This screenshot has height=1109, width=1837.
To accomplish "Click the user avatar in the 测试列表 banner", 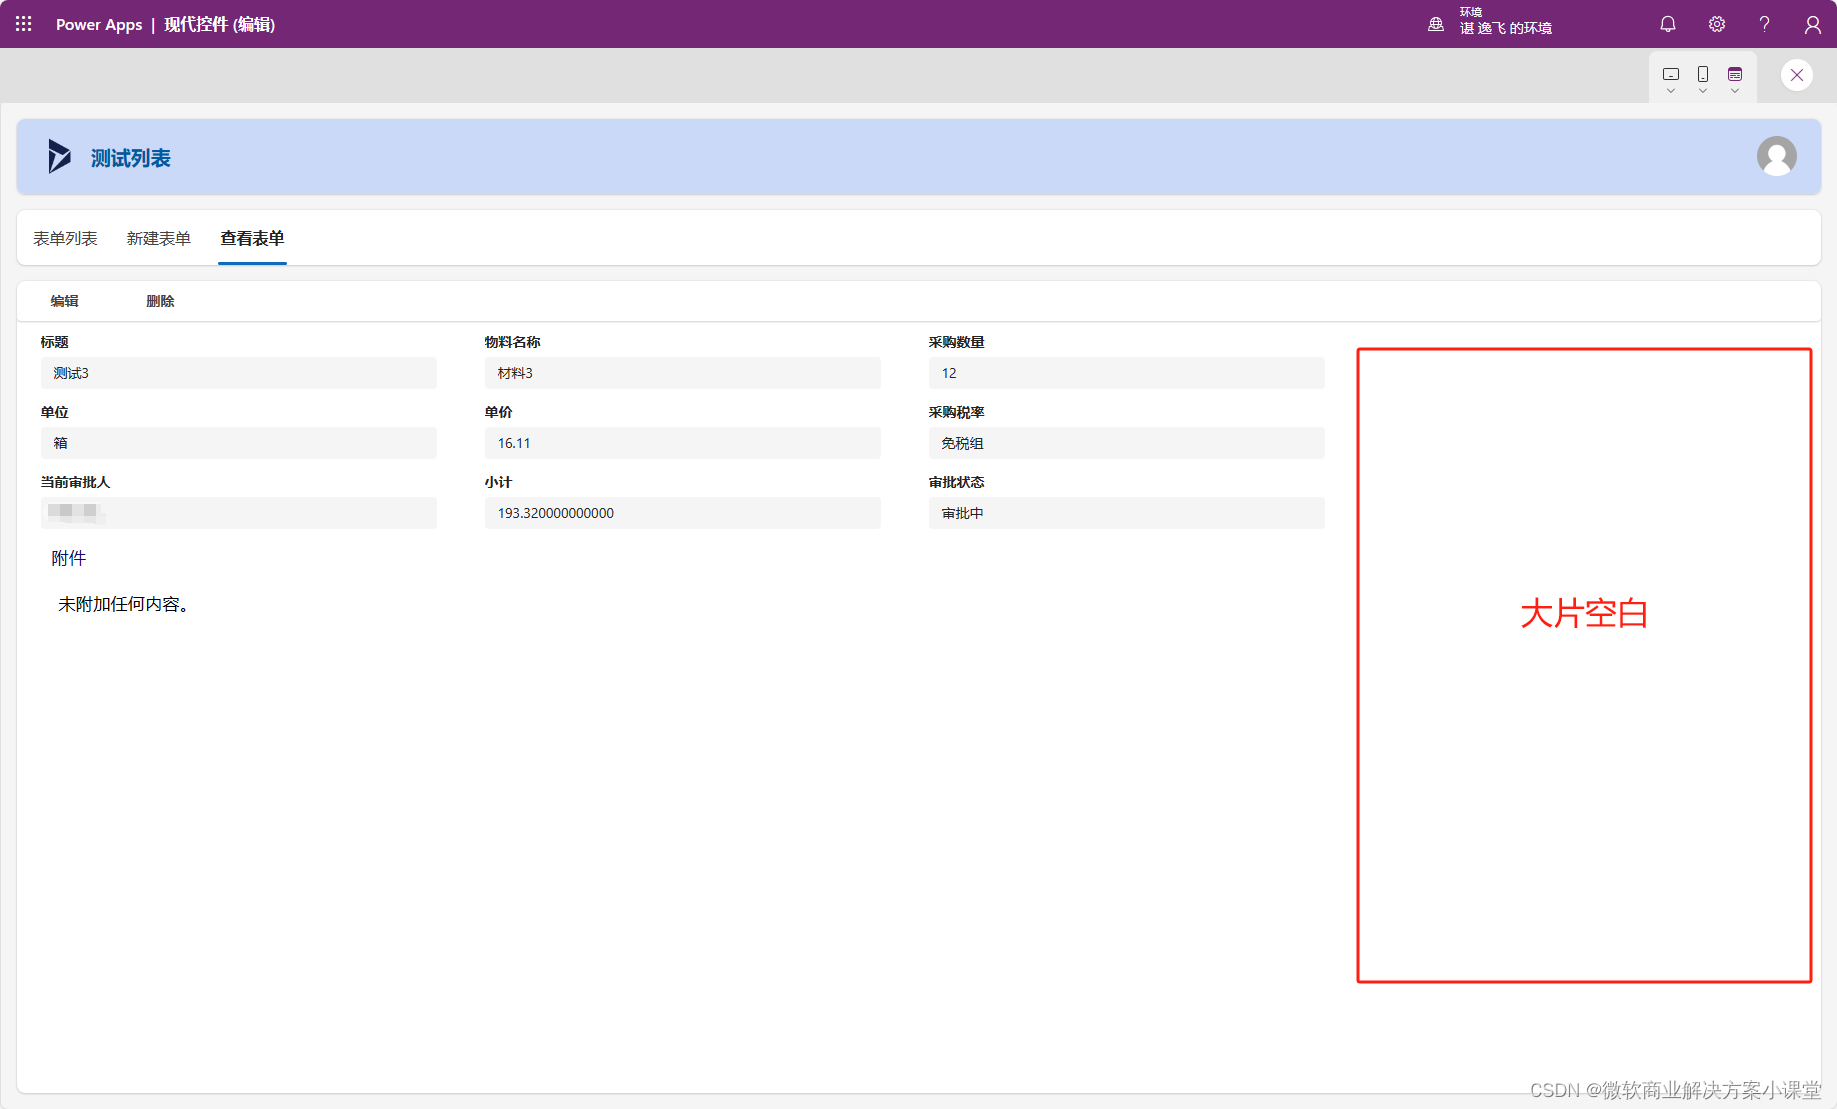I will coord(1776,156).
